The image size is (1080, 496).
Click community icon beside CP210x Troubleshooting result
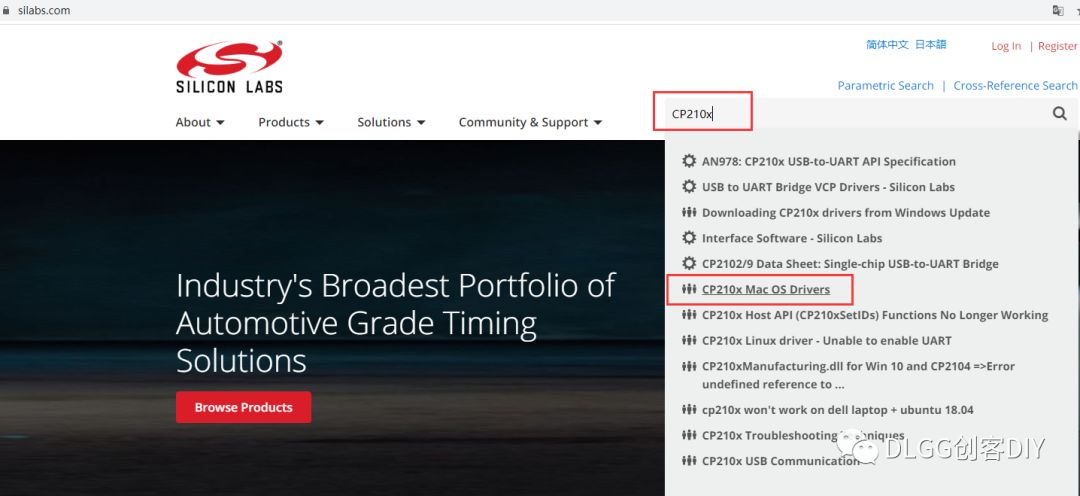(689, 435)
